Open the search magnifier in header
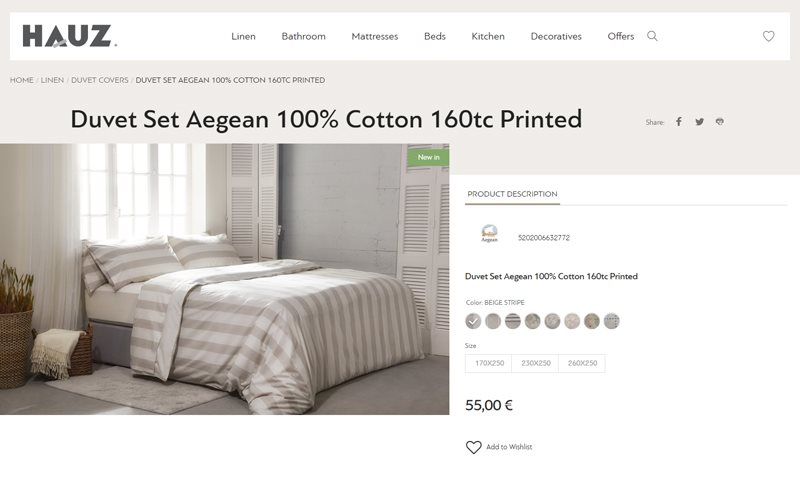 pyautogui.click(x=652, y=36)
